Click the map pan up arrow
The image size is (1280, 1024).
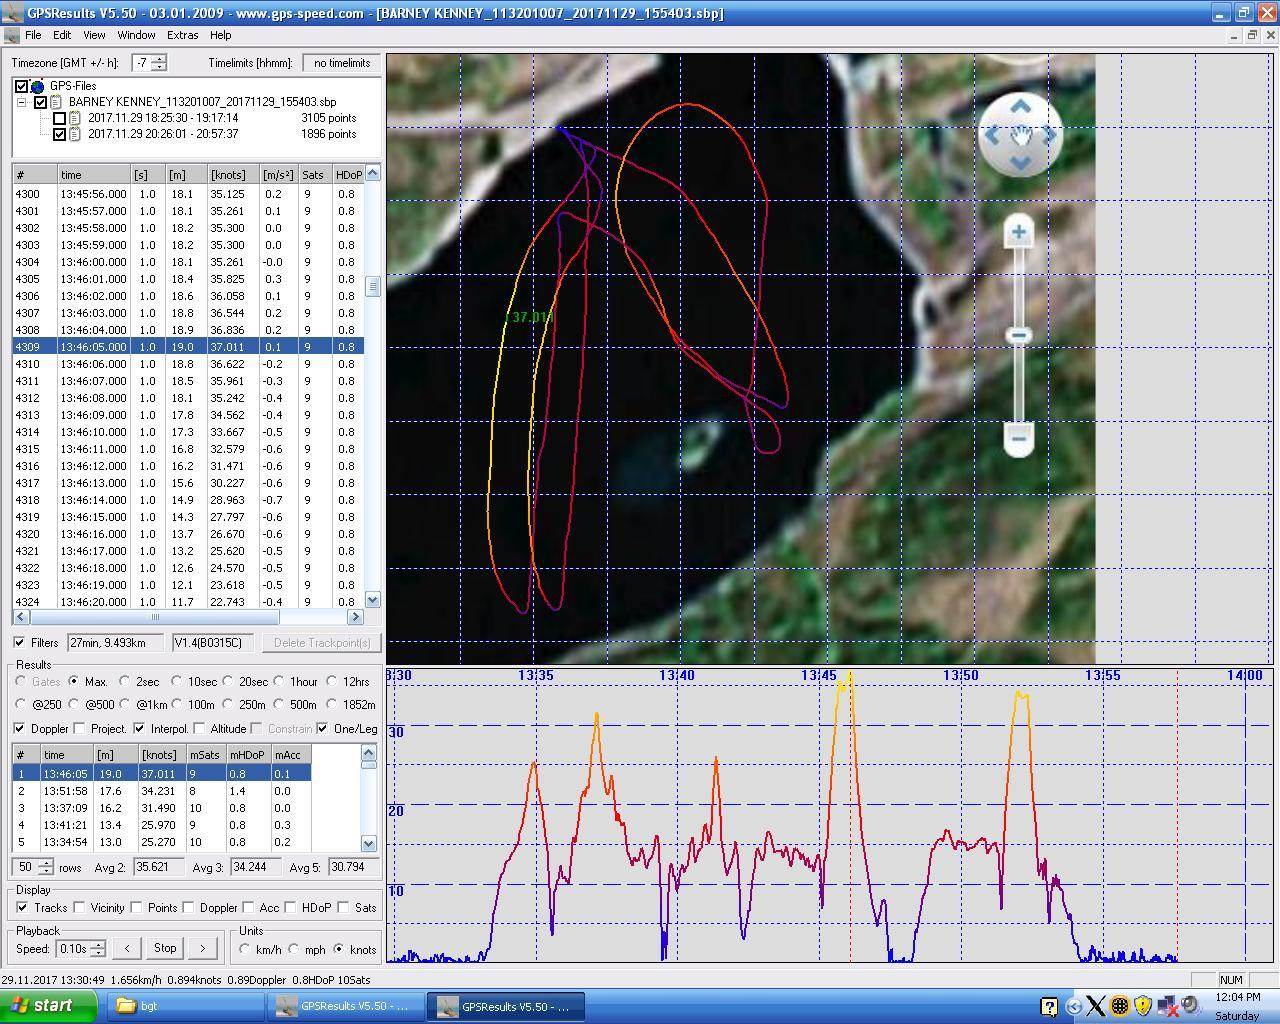coord(1019,106)
